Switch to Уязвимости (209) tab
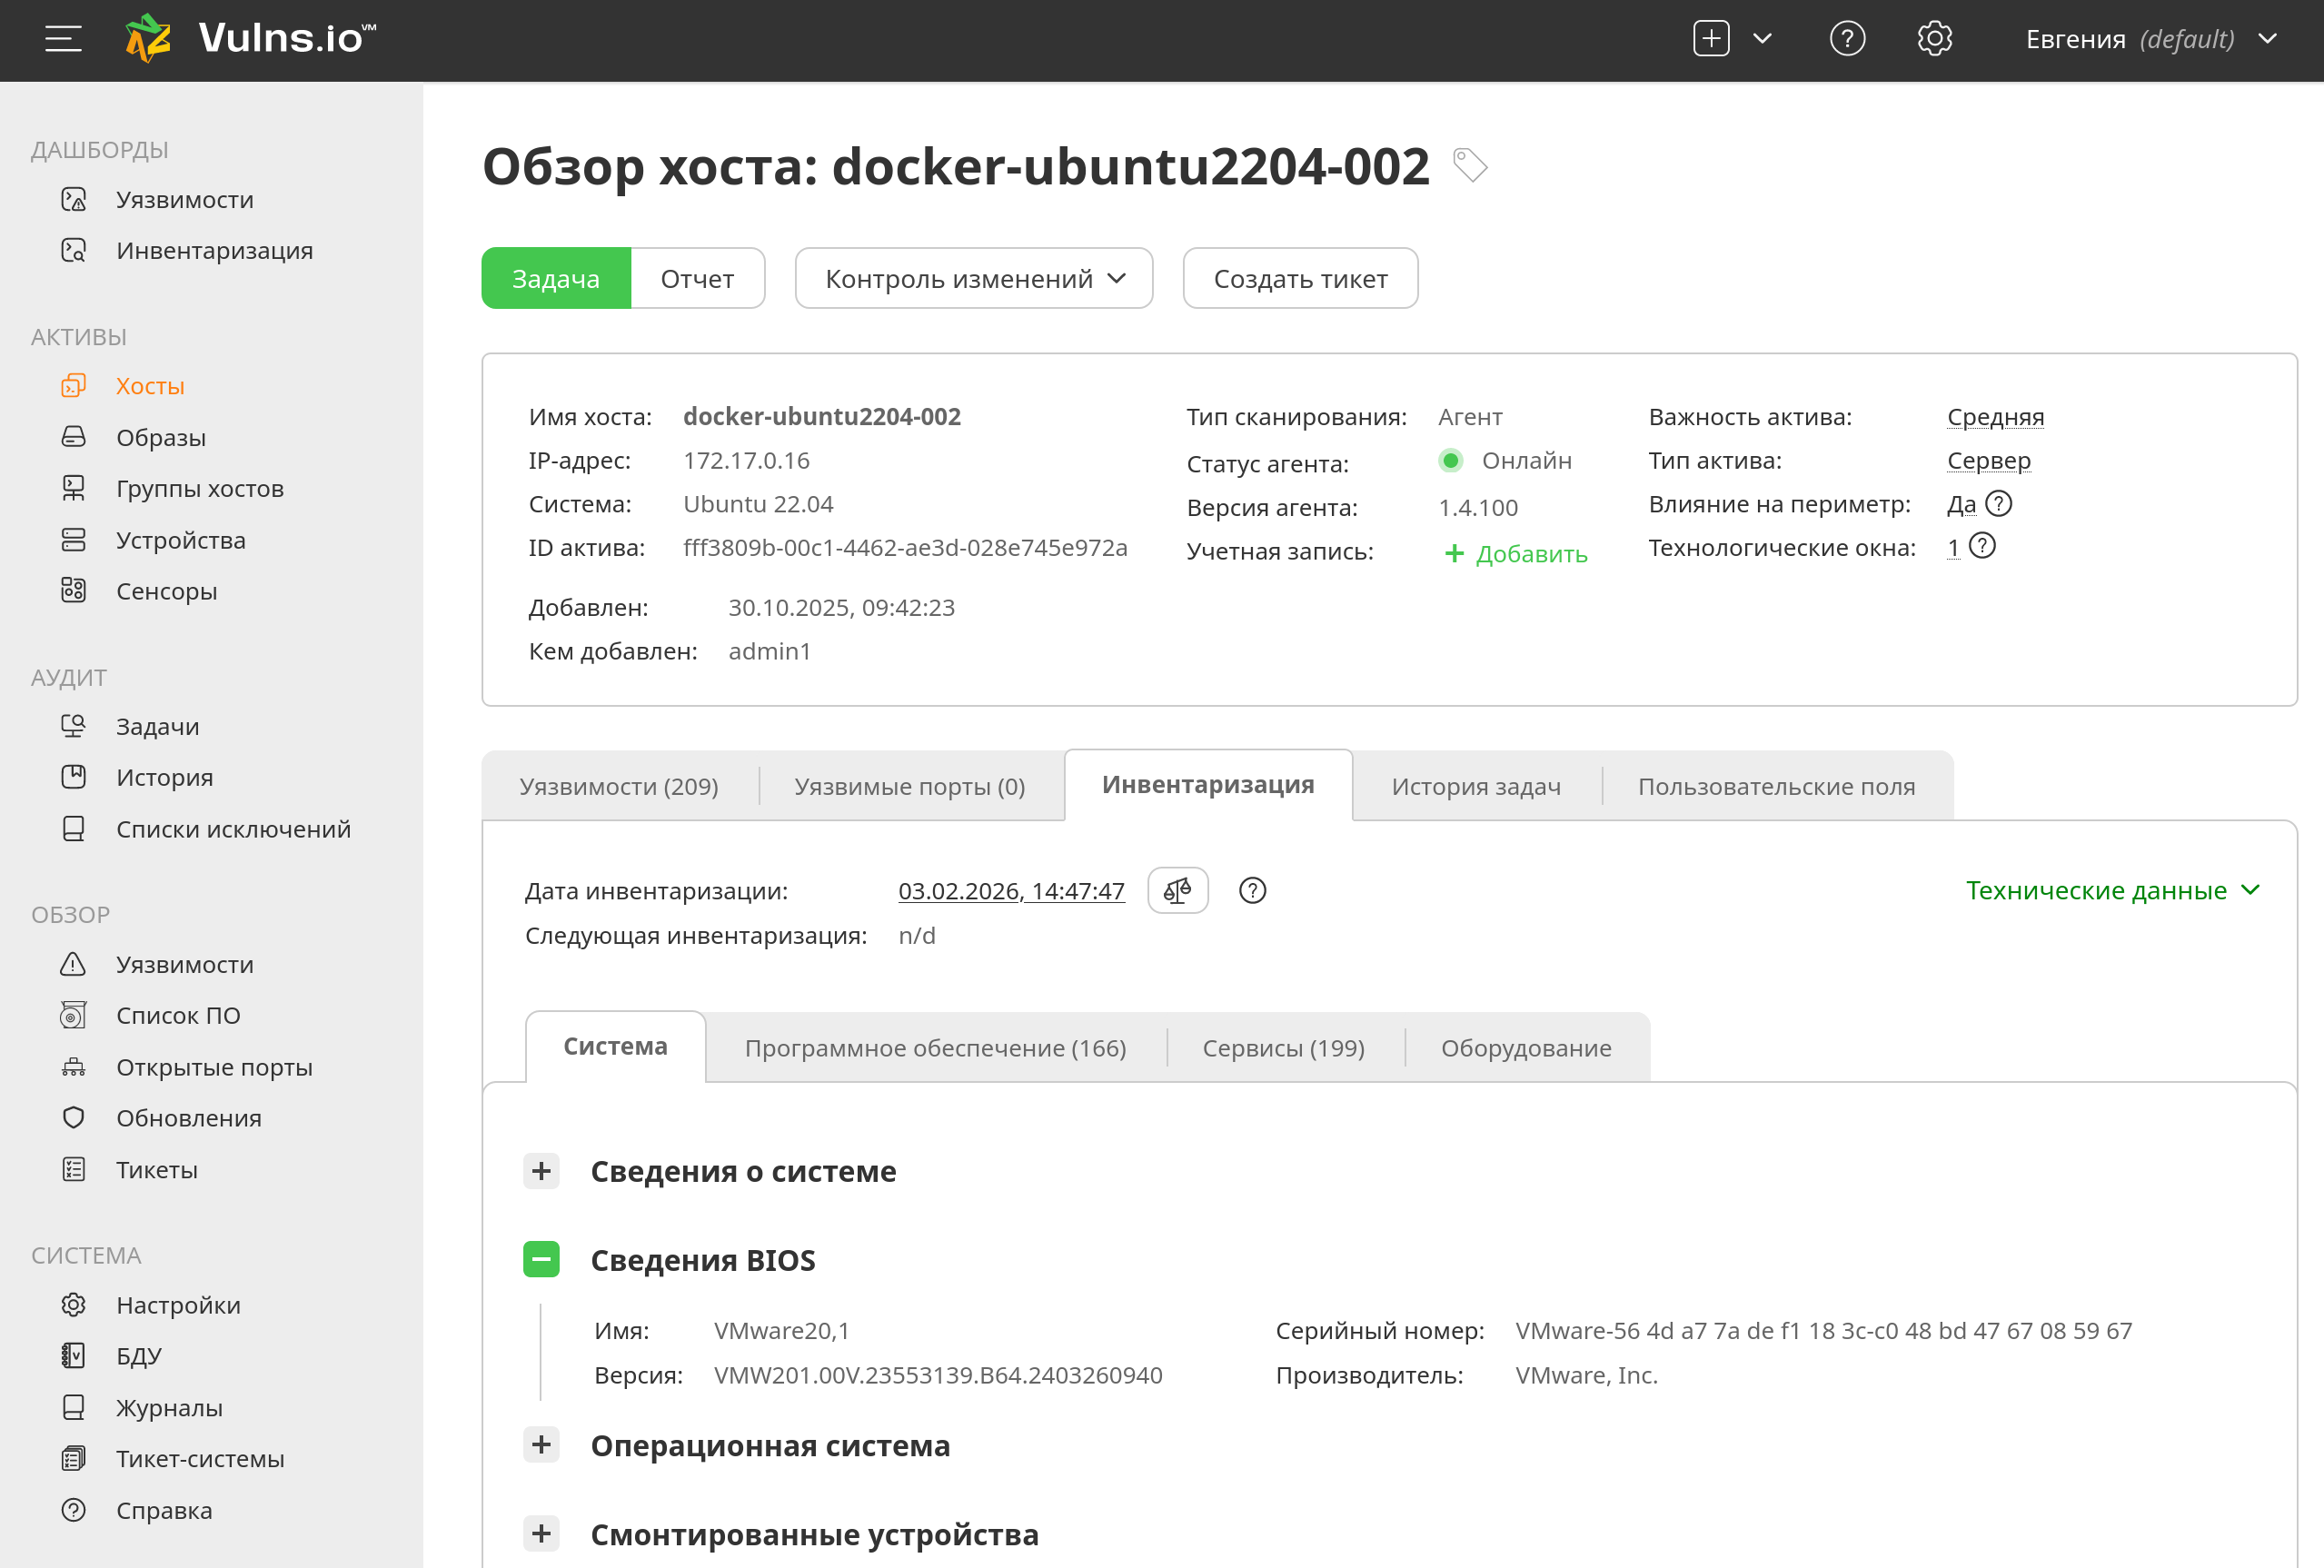Viewport: 2324px width, 1568px height. [619, 786]
